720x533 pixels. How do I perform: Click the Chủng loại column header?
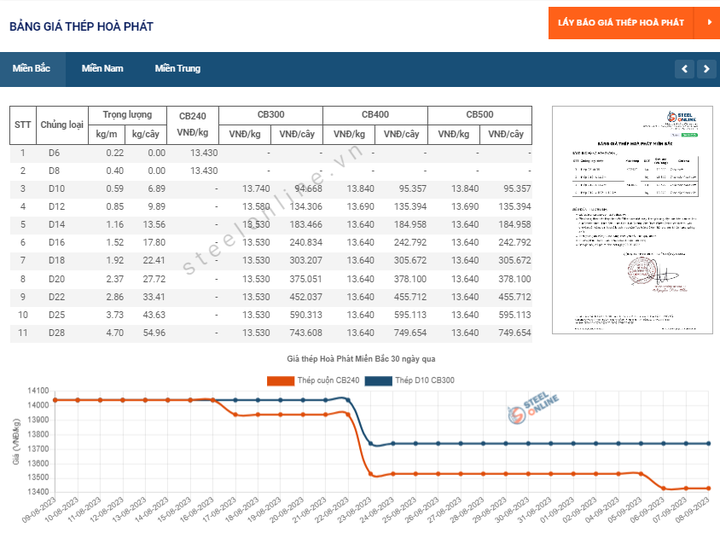point(62,125)
